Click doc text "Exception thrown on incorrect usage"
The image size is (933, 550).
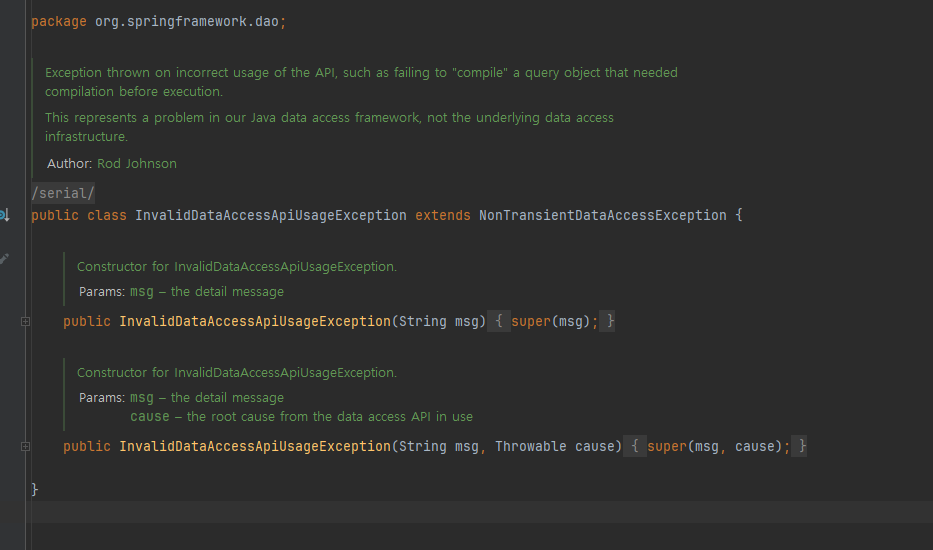[156, 73]
